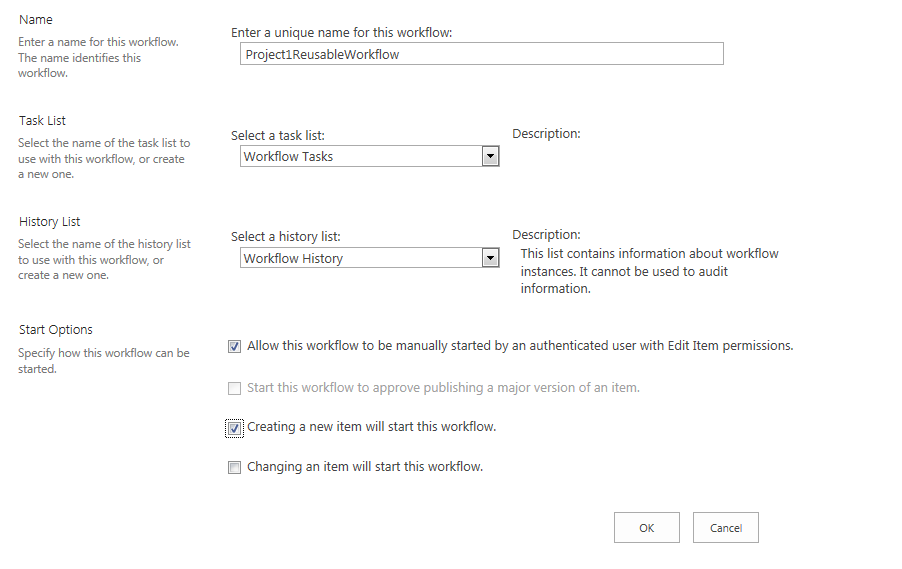Click the Task List section heading
This screenshot has width=902, height=569.
point(43,121)
